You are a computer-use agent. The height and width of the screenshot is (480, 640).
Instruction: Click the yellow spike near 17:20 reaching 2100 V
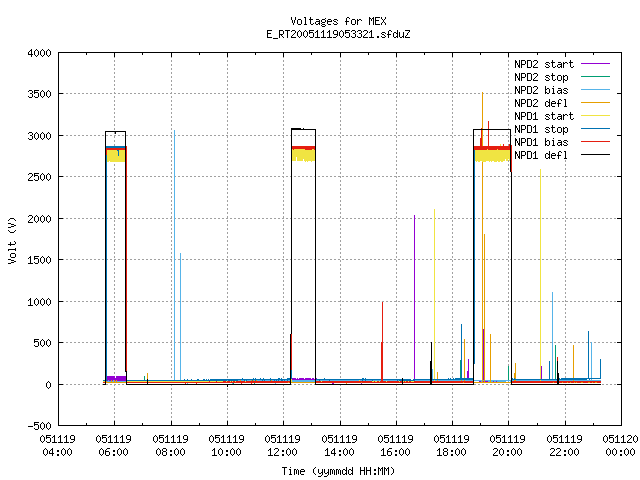pos(434,294)
